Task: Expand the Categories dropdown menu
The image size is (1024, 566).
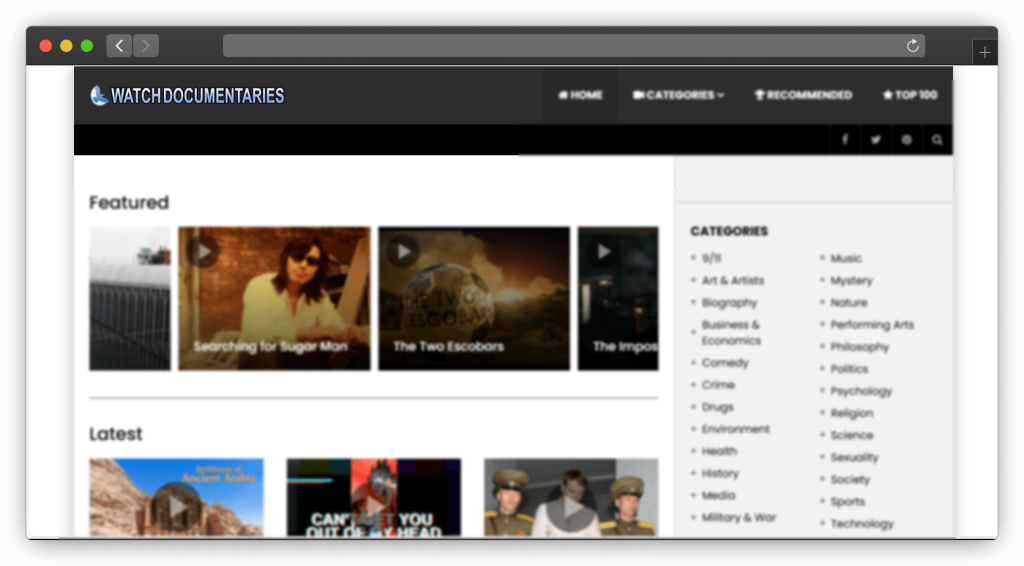Action: tap(679, 95)
